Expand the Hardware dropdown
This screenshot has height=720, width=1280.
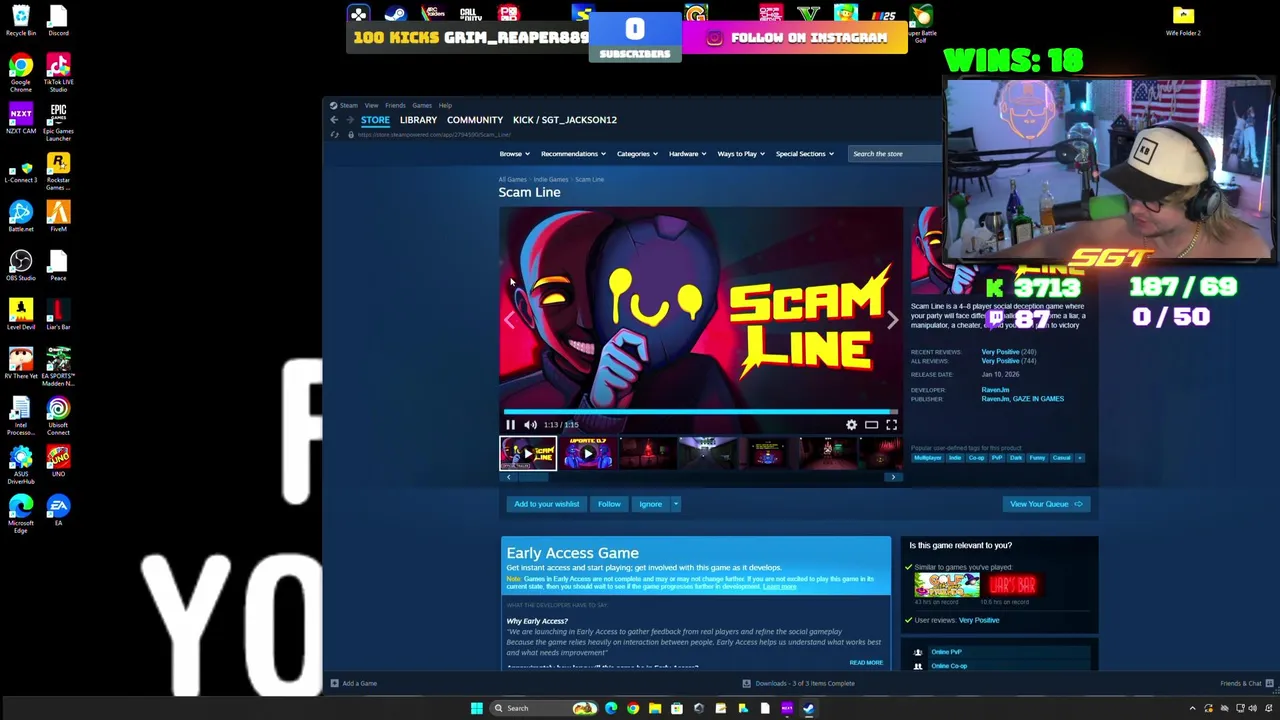point(688,154)
